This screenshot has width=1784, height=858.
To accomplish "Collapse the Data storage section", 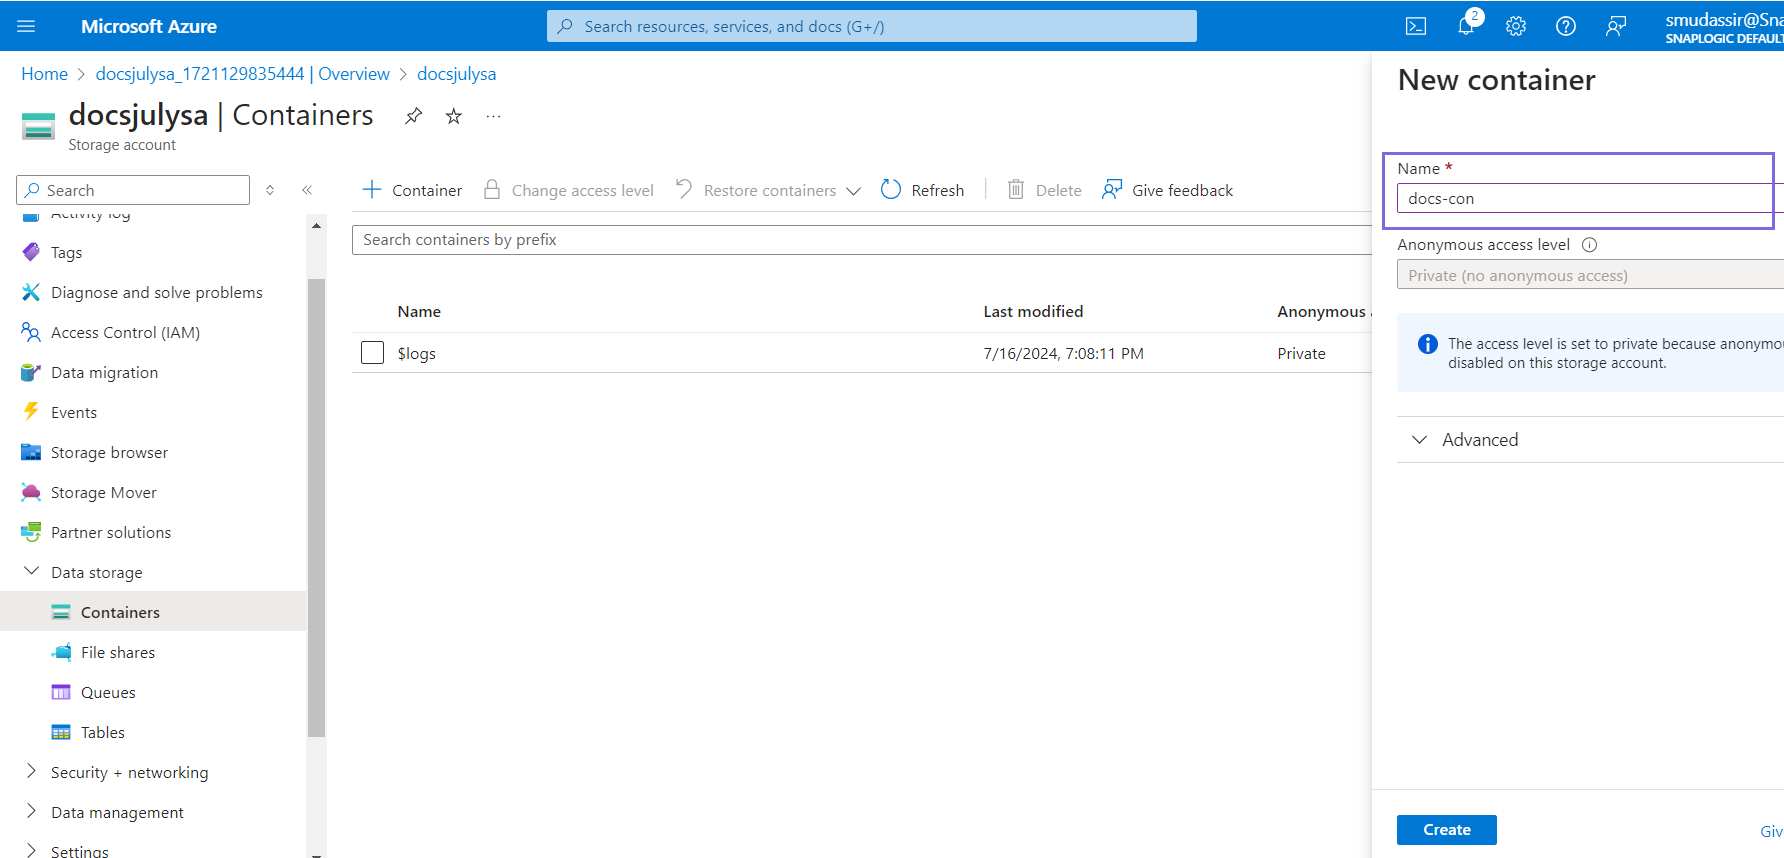I will [x=31, y=572].
